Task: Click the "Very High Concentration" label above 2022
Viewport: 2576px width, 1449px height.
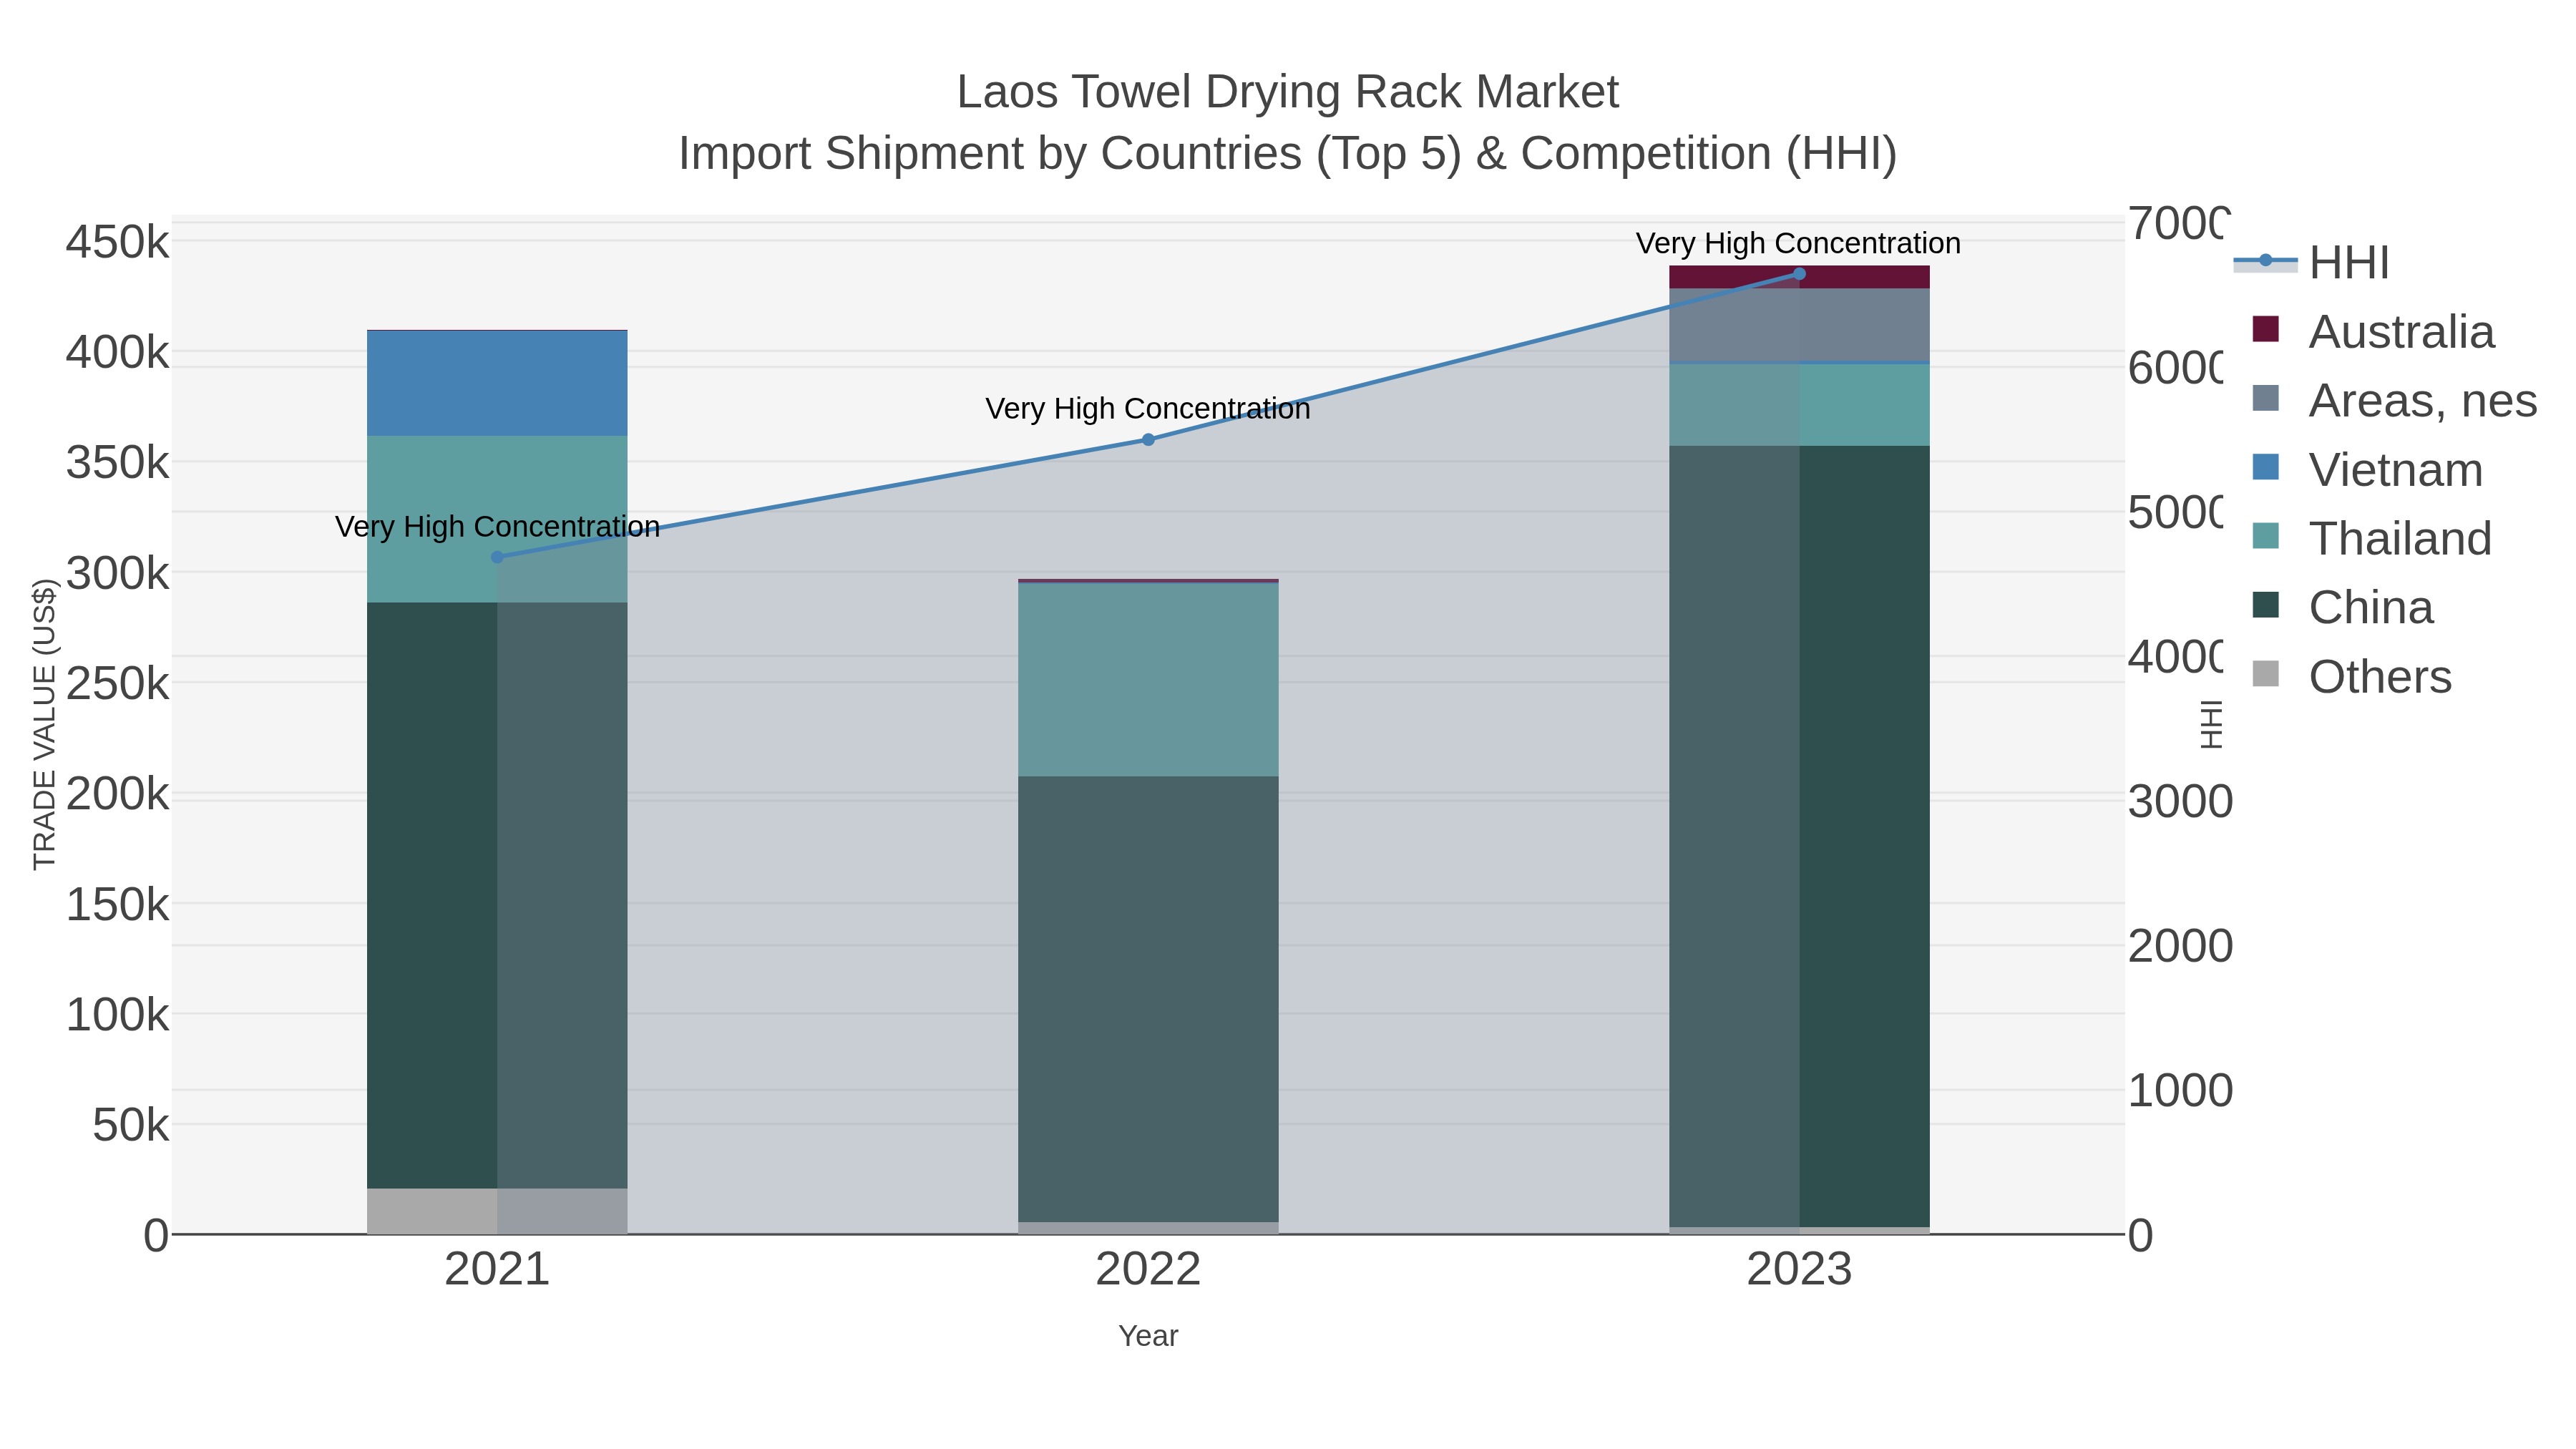Action: [x=1148, y=409]
